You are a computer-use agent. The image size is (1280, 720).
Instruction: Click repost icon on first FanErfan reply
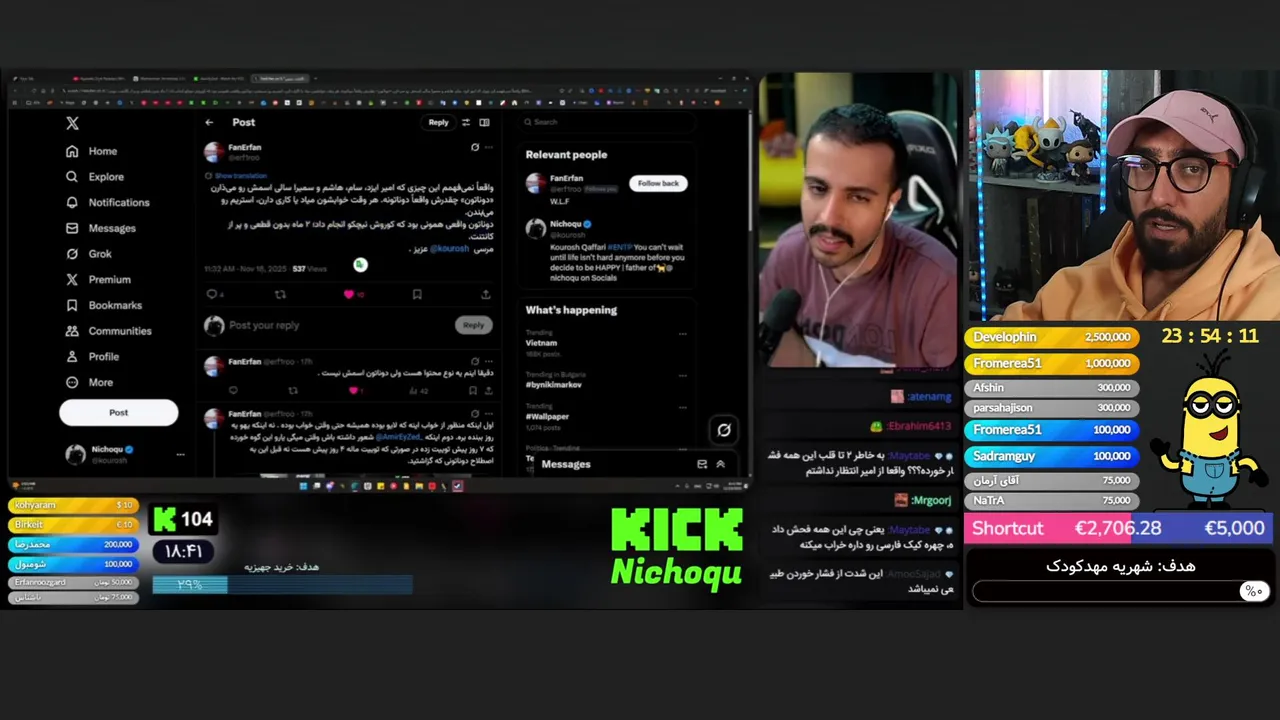(x=293, y=390)
